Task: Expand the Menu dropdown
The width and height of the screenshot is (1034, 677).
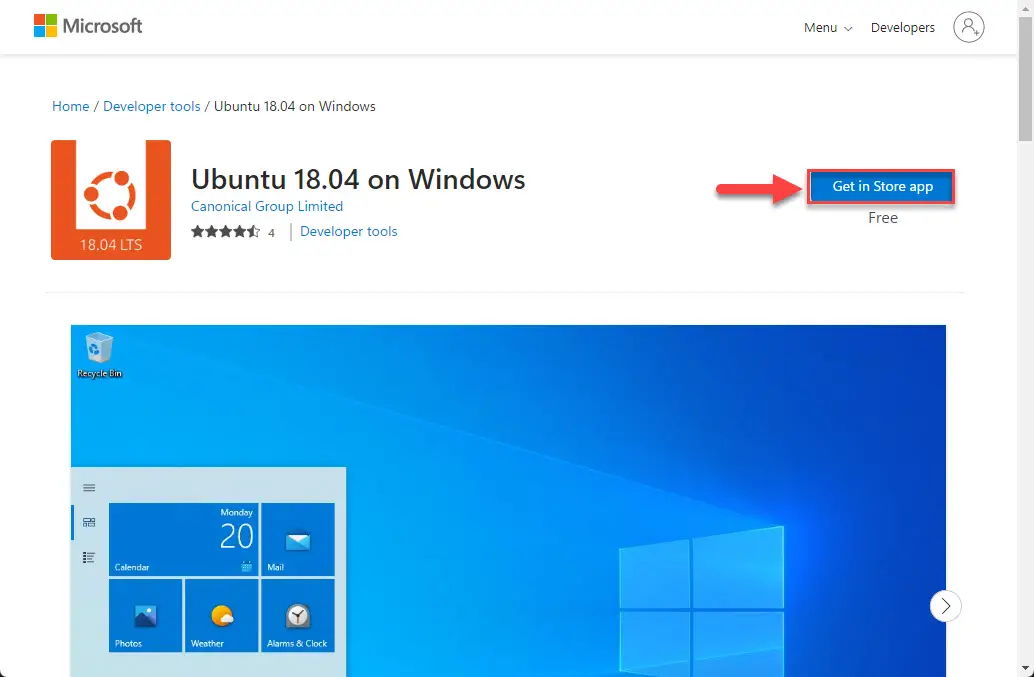Action: pos(828,28)
